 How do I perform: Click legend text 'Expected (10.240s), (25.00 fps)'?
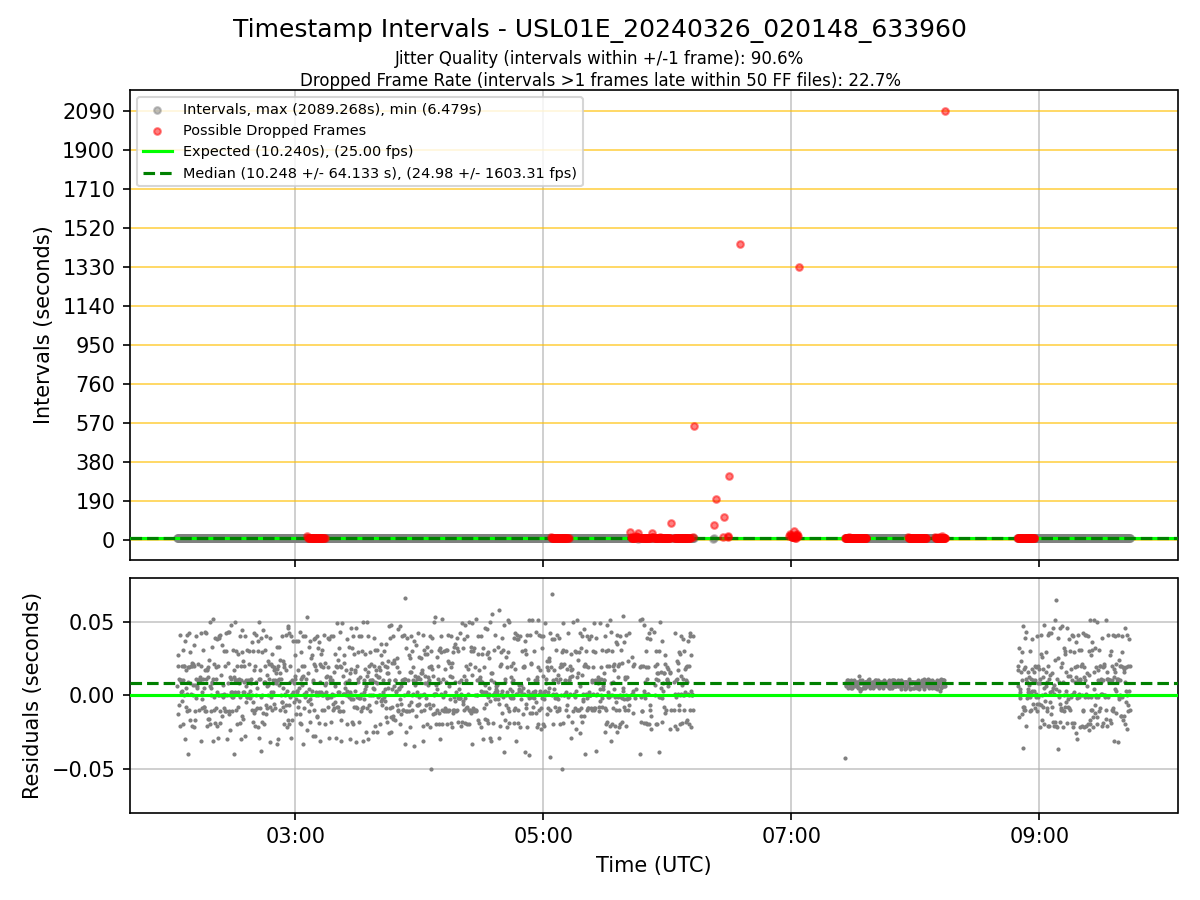click(x=298, y=151)
